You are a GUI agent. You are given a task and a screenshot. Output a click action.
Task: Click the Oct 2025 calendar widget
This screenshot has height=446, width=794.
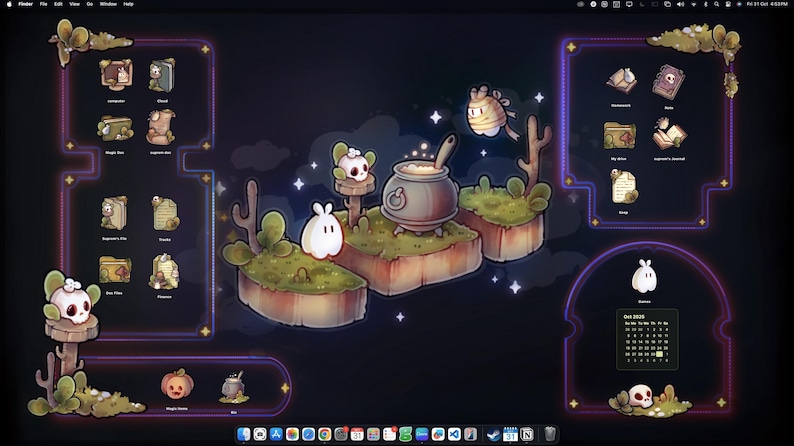[647, 339]
